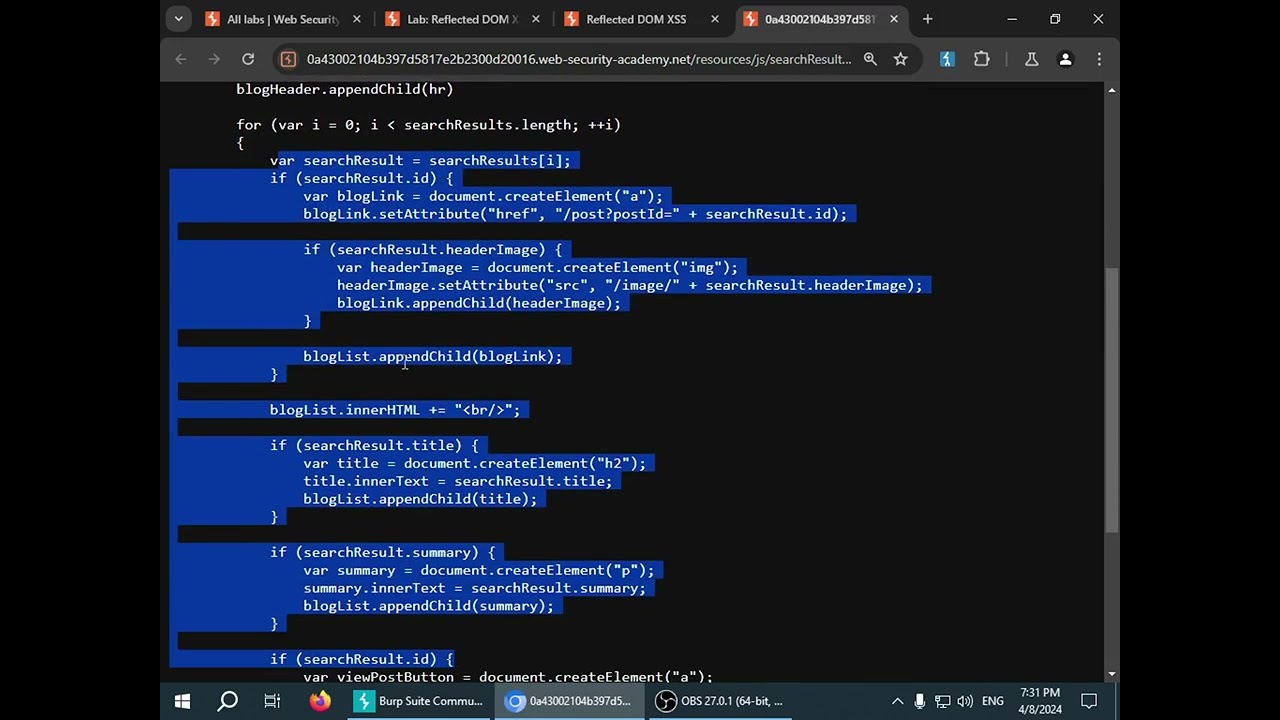Close the Lab: Reflected DOM tab
Screen dimensions: 1280x720
(x=535, y=19)
